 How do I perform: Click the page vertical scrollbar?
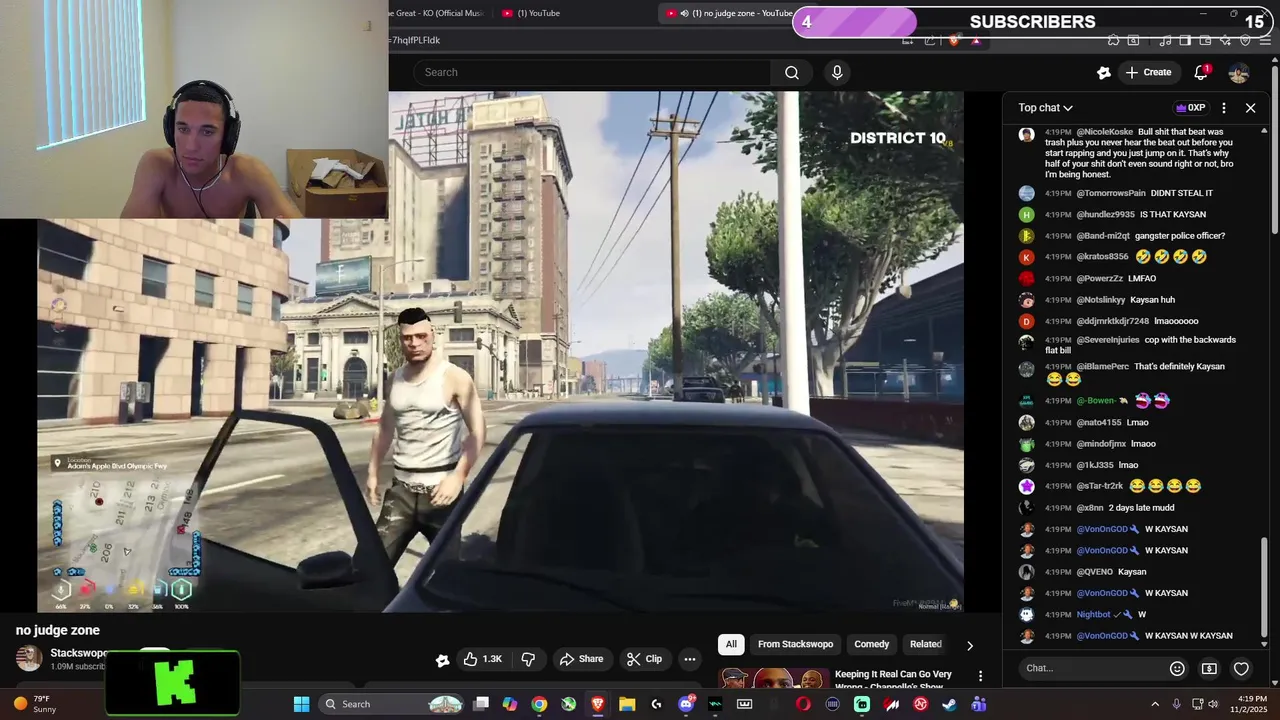tap(1275, 150)
